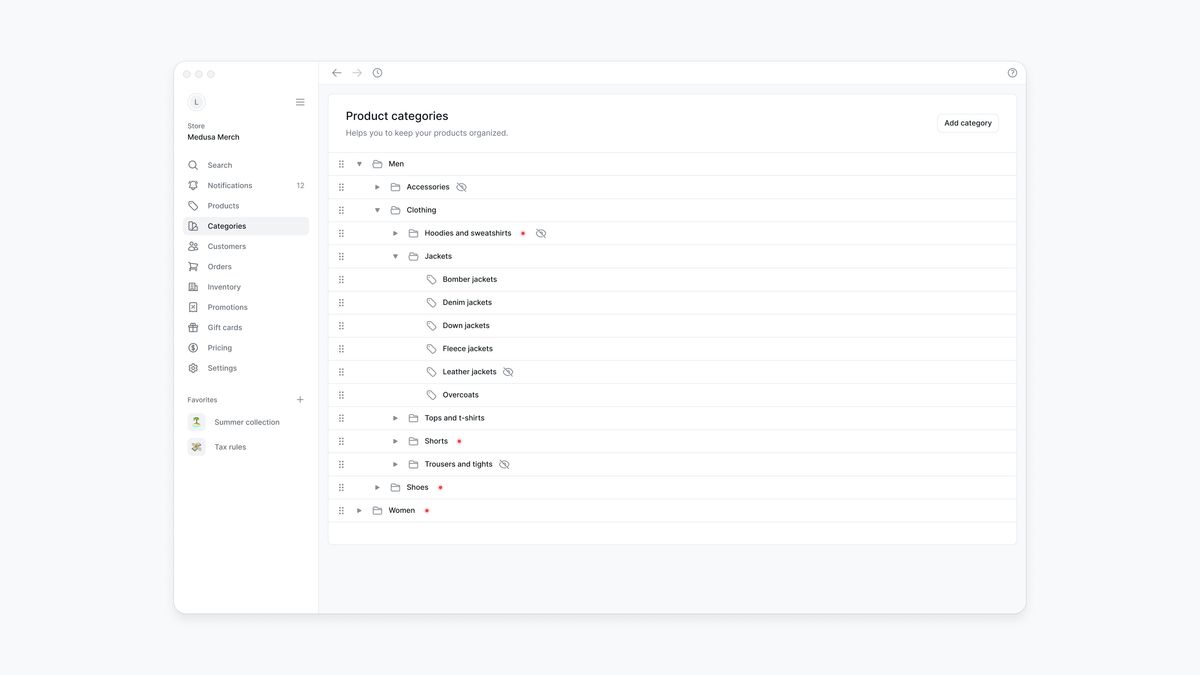Click the Add category button
This screenshot has height=675, width=1200.
point(968,123)
